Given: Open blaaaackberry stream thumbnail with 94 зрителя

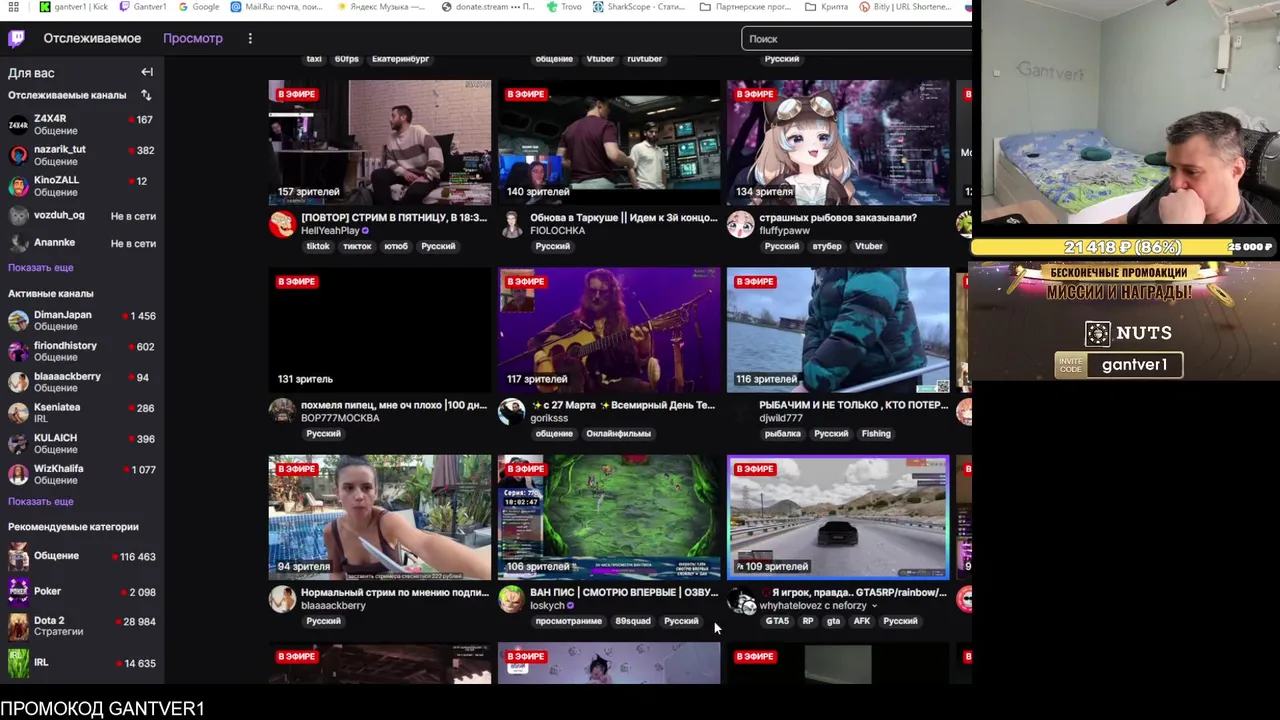Looking at the screenshot, I should point(380,517).
